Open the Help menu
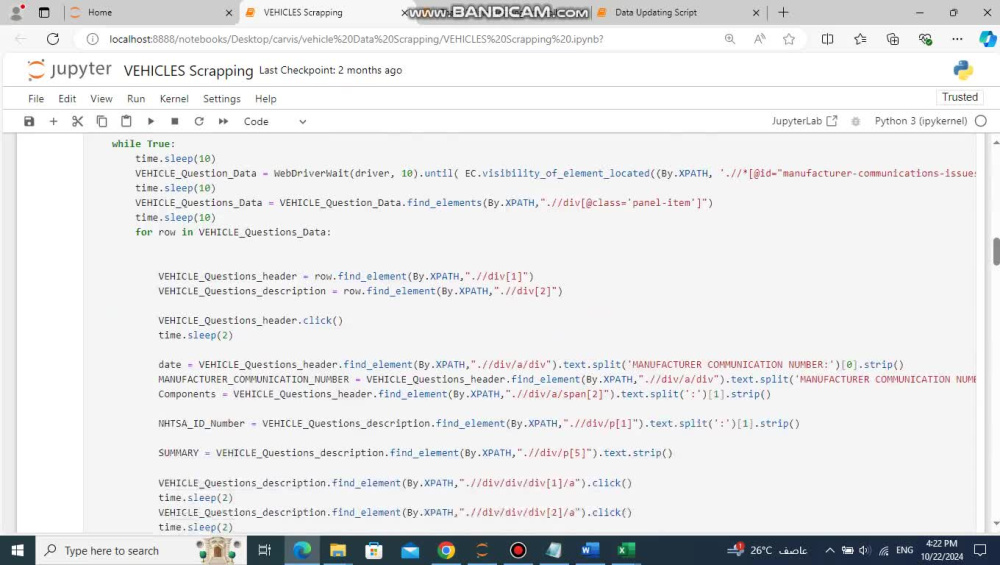 [265, 99]
